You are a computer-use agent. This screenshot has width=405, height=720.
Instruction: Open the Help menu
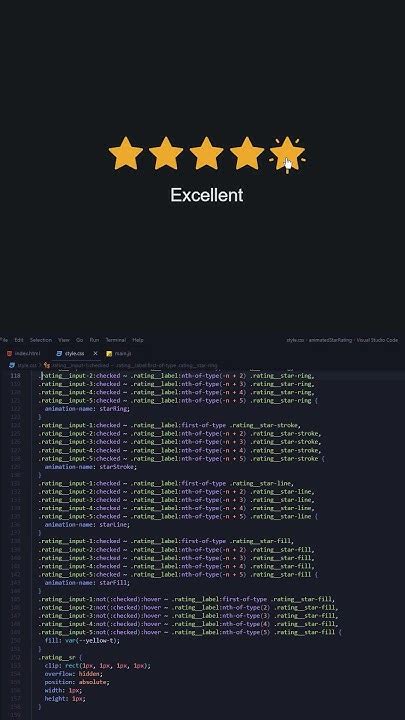pyautogui.click(x=138, y=340)
